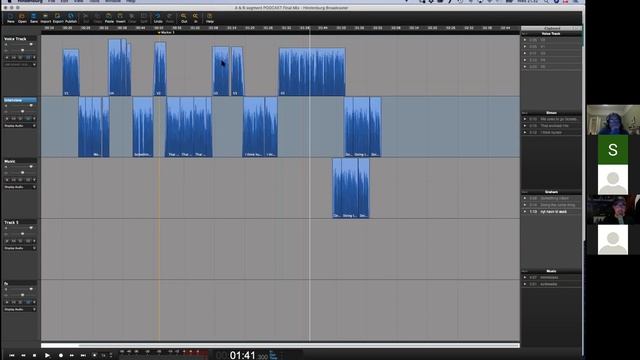Click the stop transport button

[x=34, y=356]
